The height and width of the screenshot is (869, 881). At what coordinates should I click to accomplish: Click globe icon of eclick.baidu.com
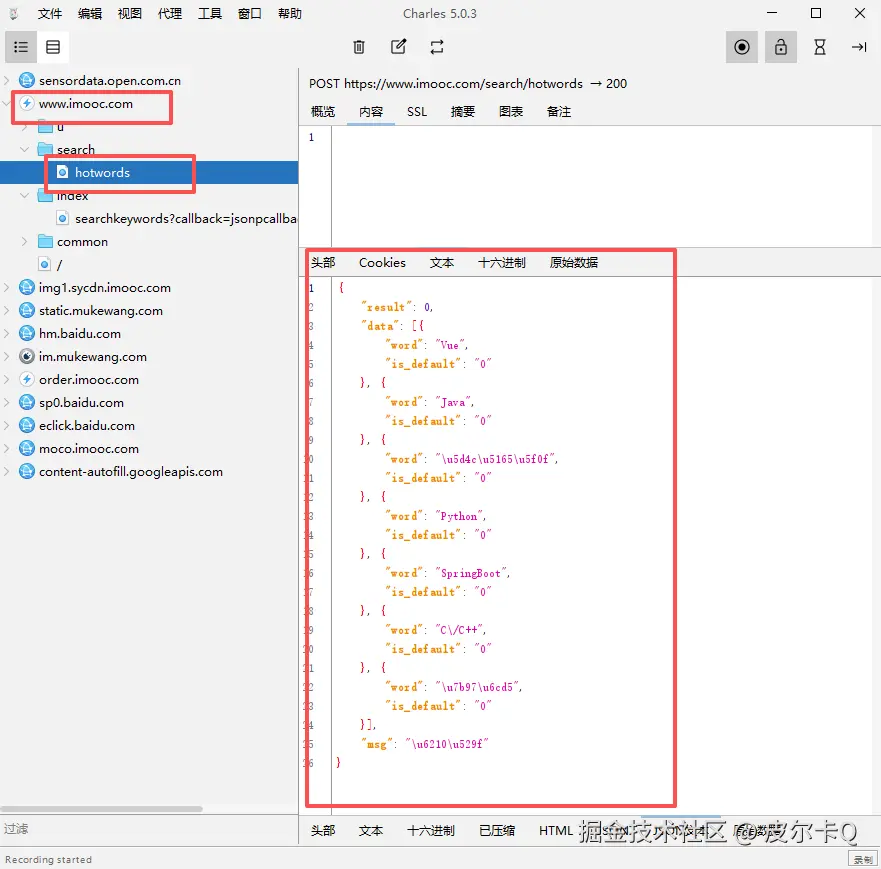tap(26, 426)
